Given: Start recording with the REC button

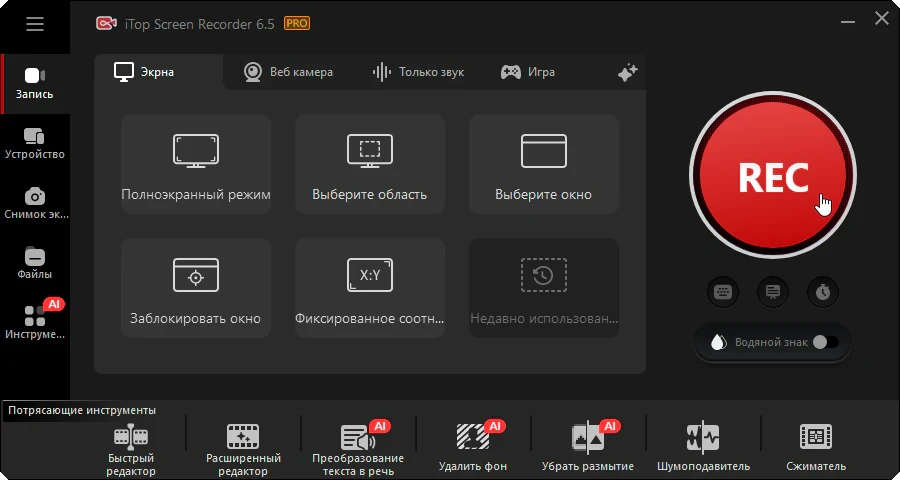Looking at the screenshot, I should point(773,176).
